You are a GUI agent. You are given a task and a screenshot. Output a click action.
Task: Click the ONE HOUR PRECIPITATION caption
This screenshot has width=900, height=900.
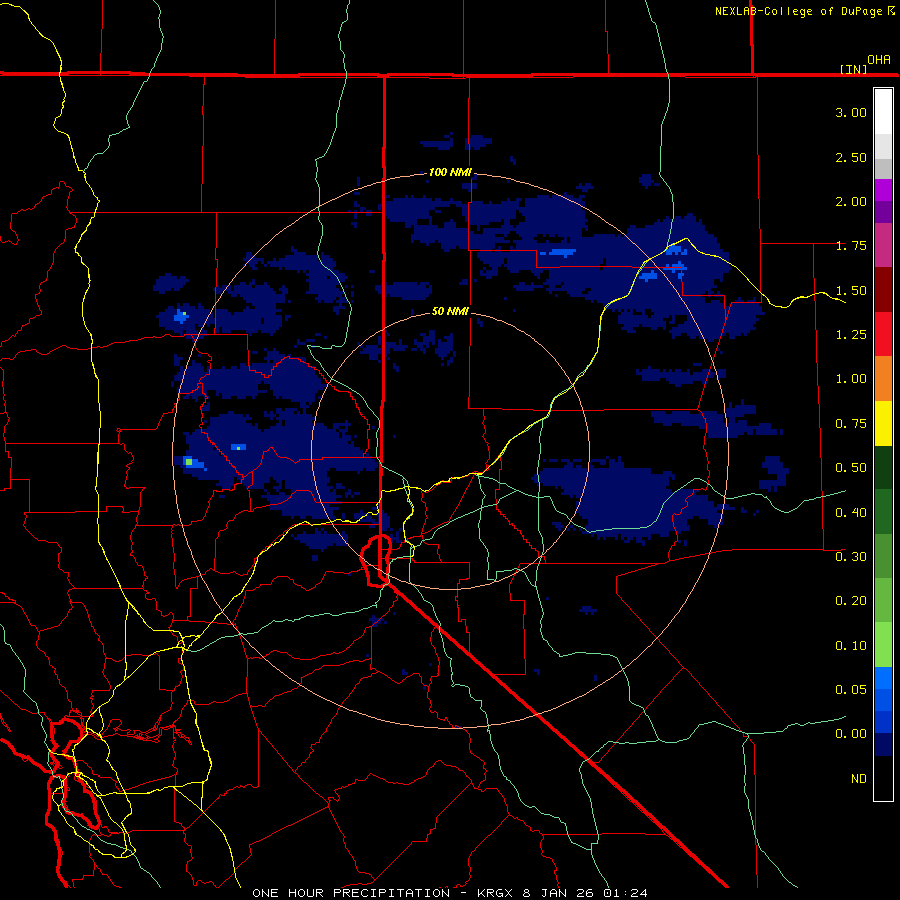(x=351, y=893)
